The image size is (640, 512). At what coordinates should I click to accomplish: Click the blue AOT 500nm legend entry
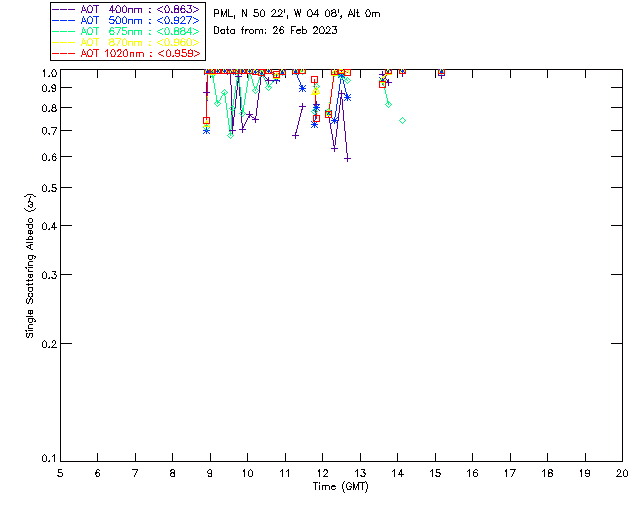point(127,20)
